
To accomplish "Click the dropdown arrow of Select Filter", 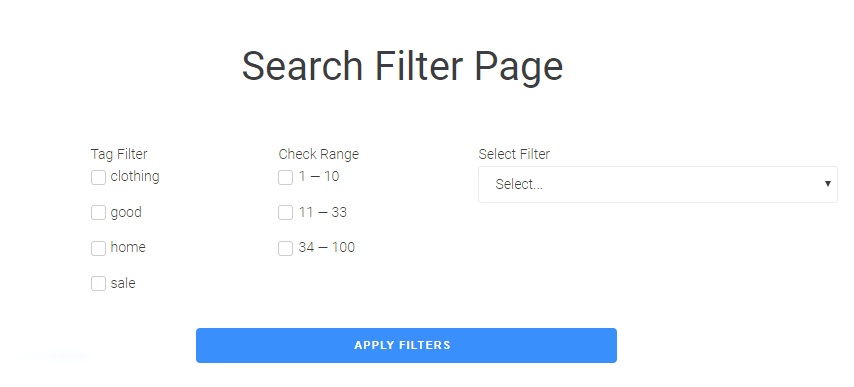I will (827, 184).
